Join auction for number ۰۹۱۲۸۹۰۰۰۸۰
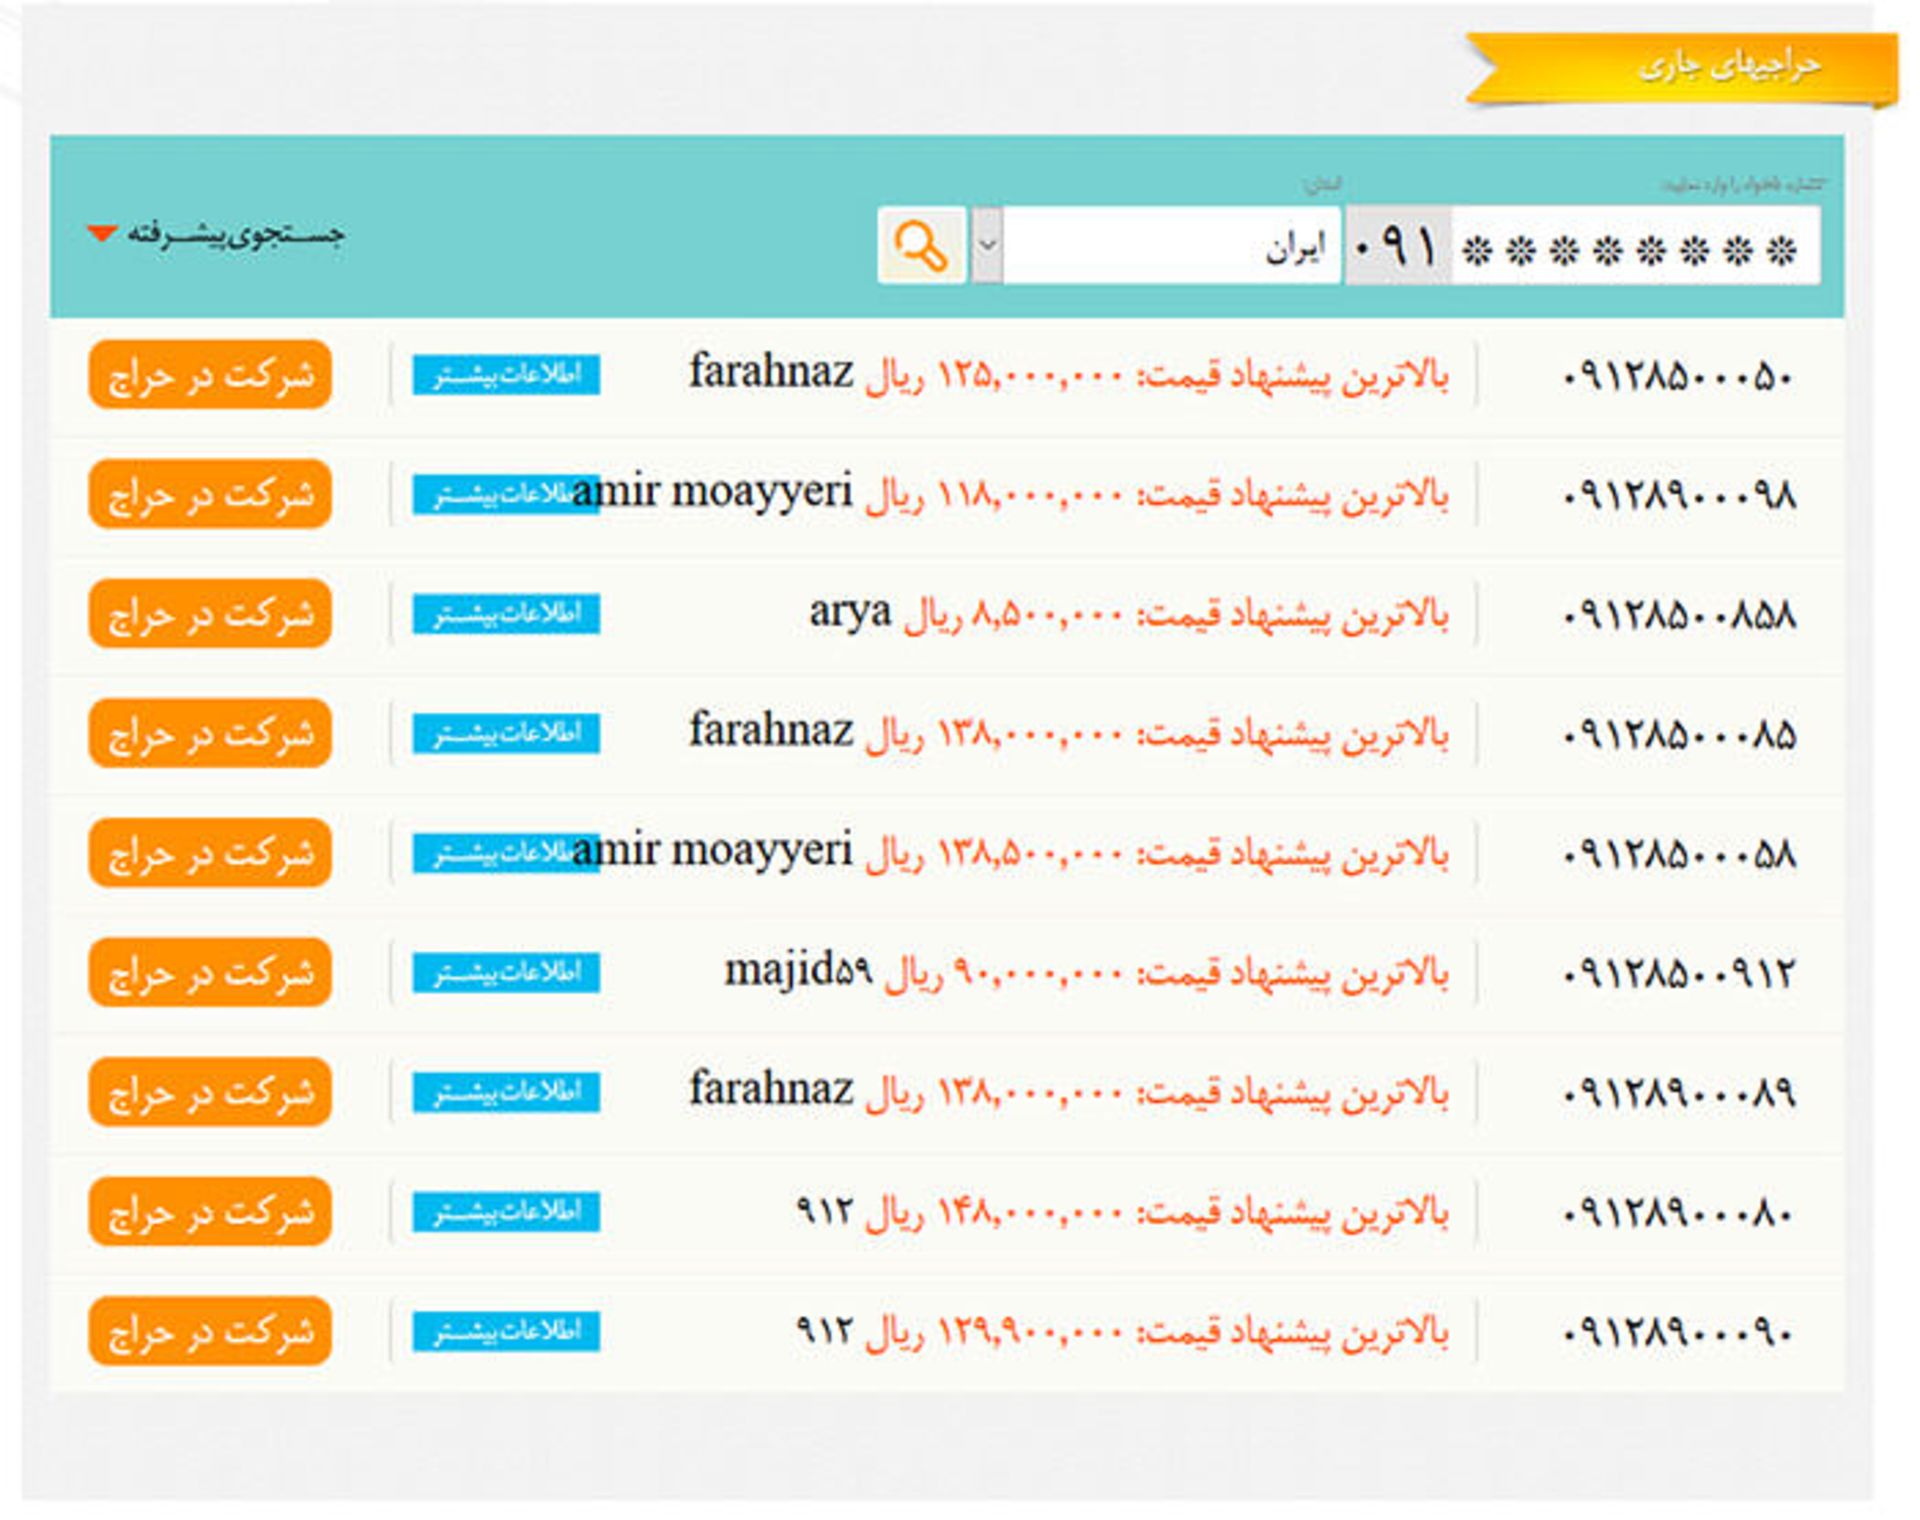This screenshot has height=1520, width=1920. [209, 1211]
